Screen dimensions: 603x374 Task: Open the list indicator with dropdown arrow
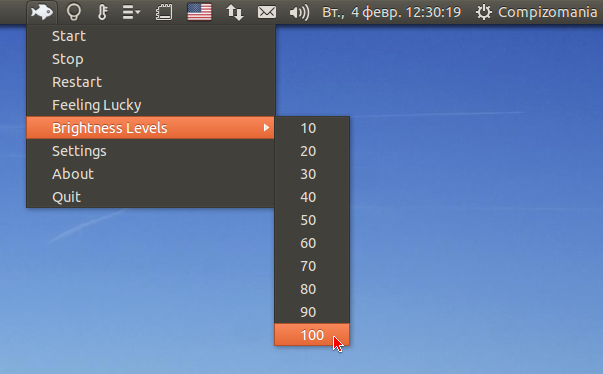click(x=131, y=12)
